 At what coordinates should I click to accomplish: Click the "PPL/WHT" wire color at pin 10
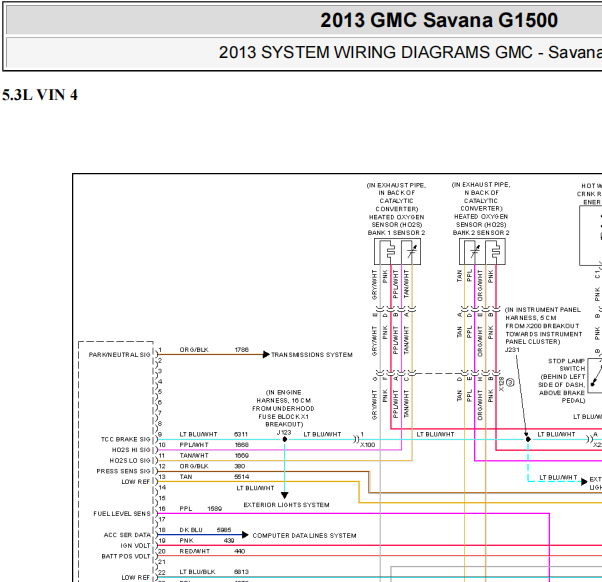[x=194, y=445]
